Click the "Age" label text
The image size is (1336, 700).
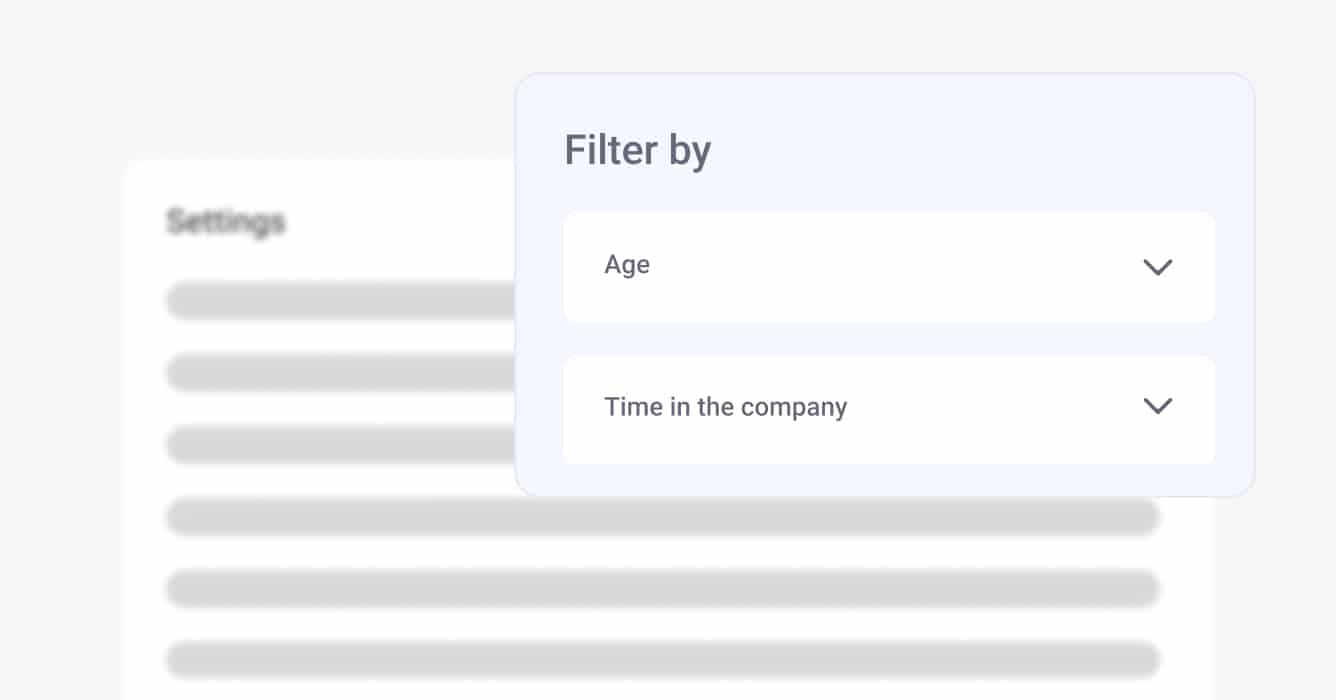(627, 265)
